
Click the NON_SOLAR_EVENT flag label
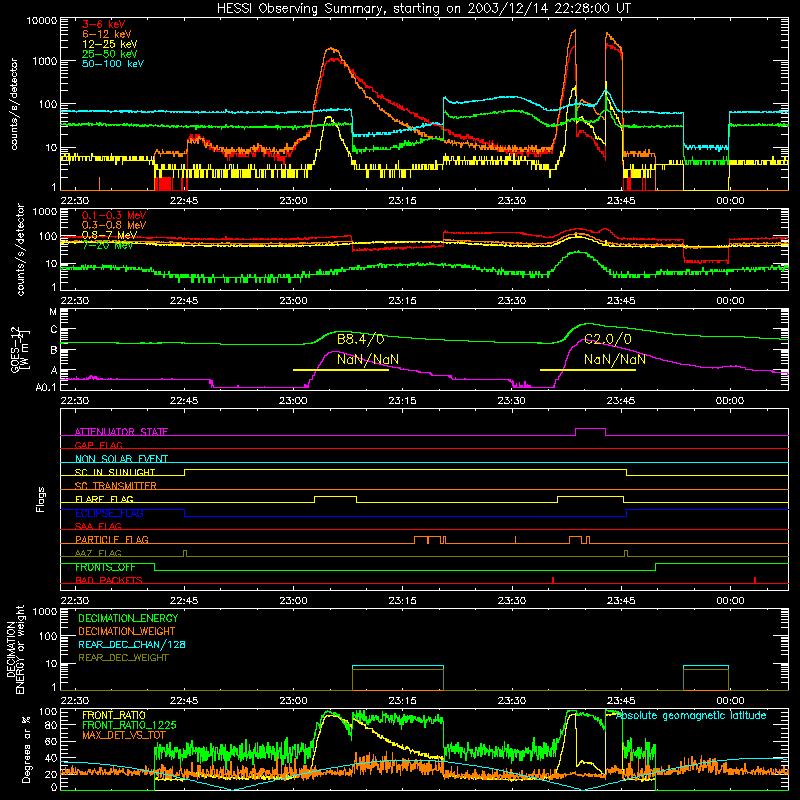coord(121,459)
